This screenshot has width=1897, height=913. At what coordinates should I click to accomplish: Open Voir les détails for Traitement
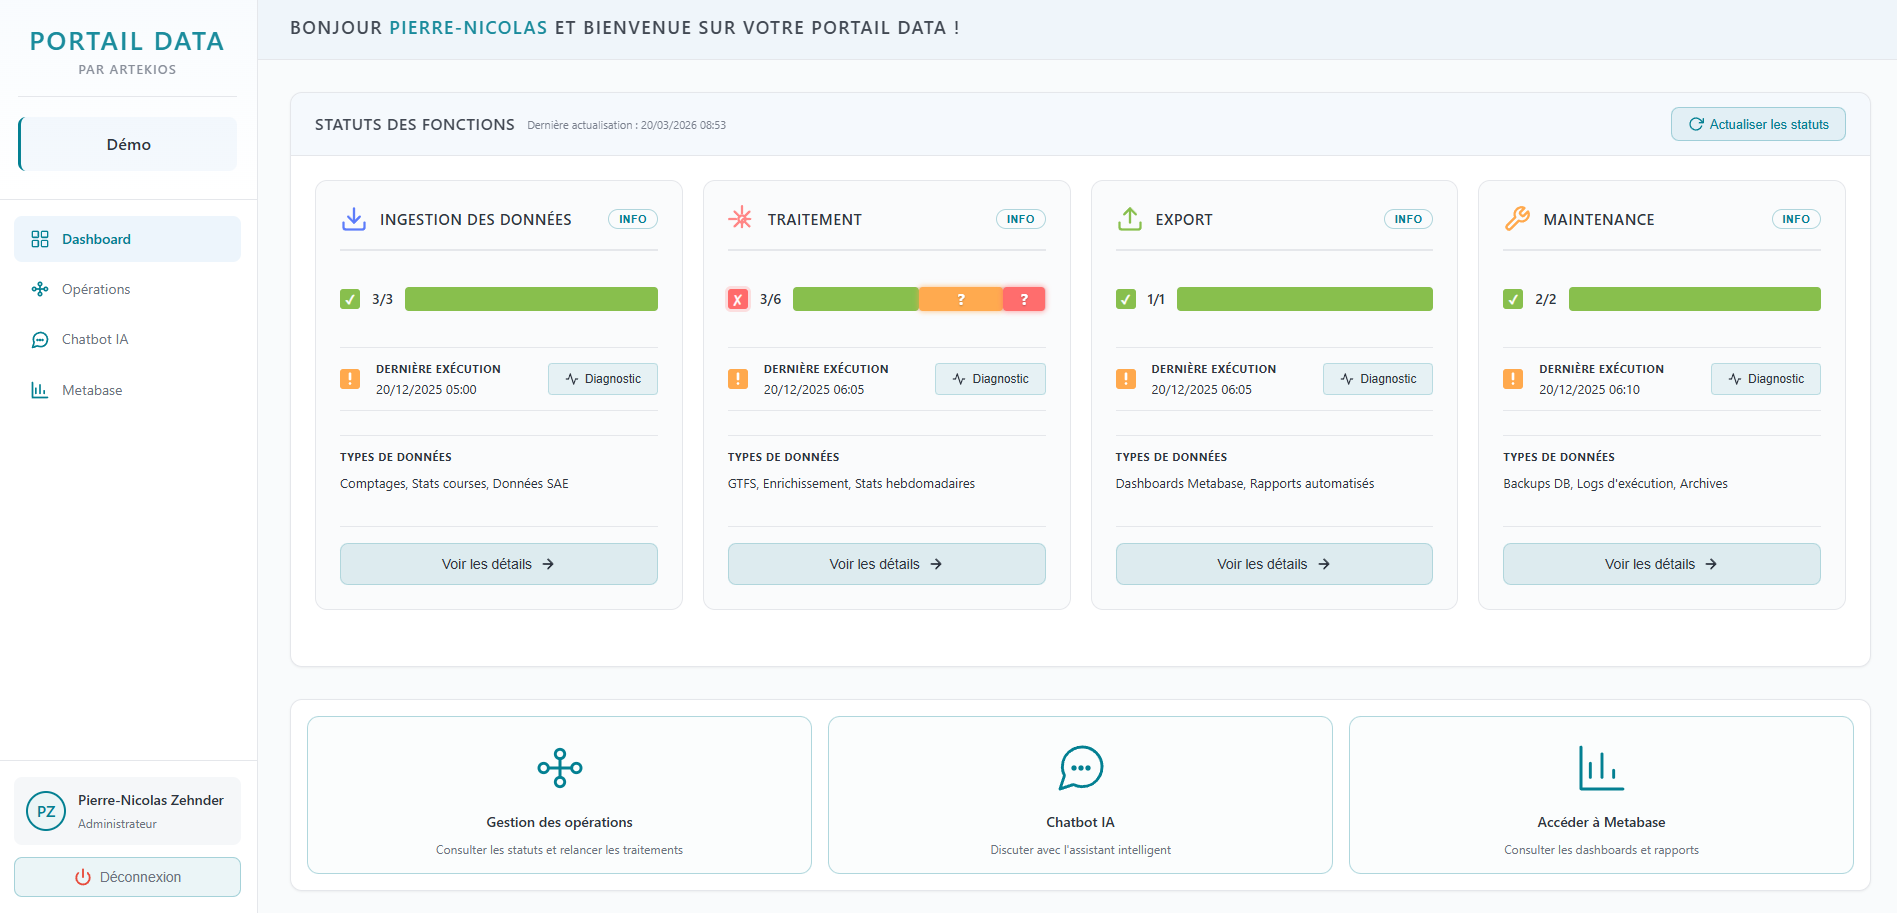click(x=886, y=564)
